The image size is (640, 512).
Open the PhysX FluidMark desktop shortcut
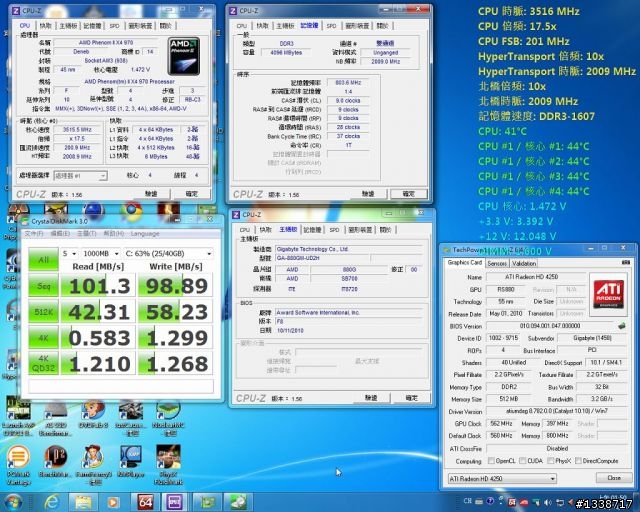coord(168,464)
